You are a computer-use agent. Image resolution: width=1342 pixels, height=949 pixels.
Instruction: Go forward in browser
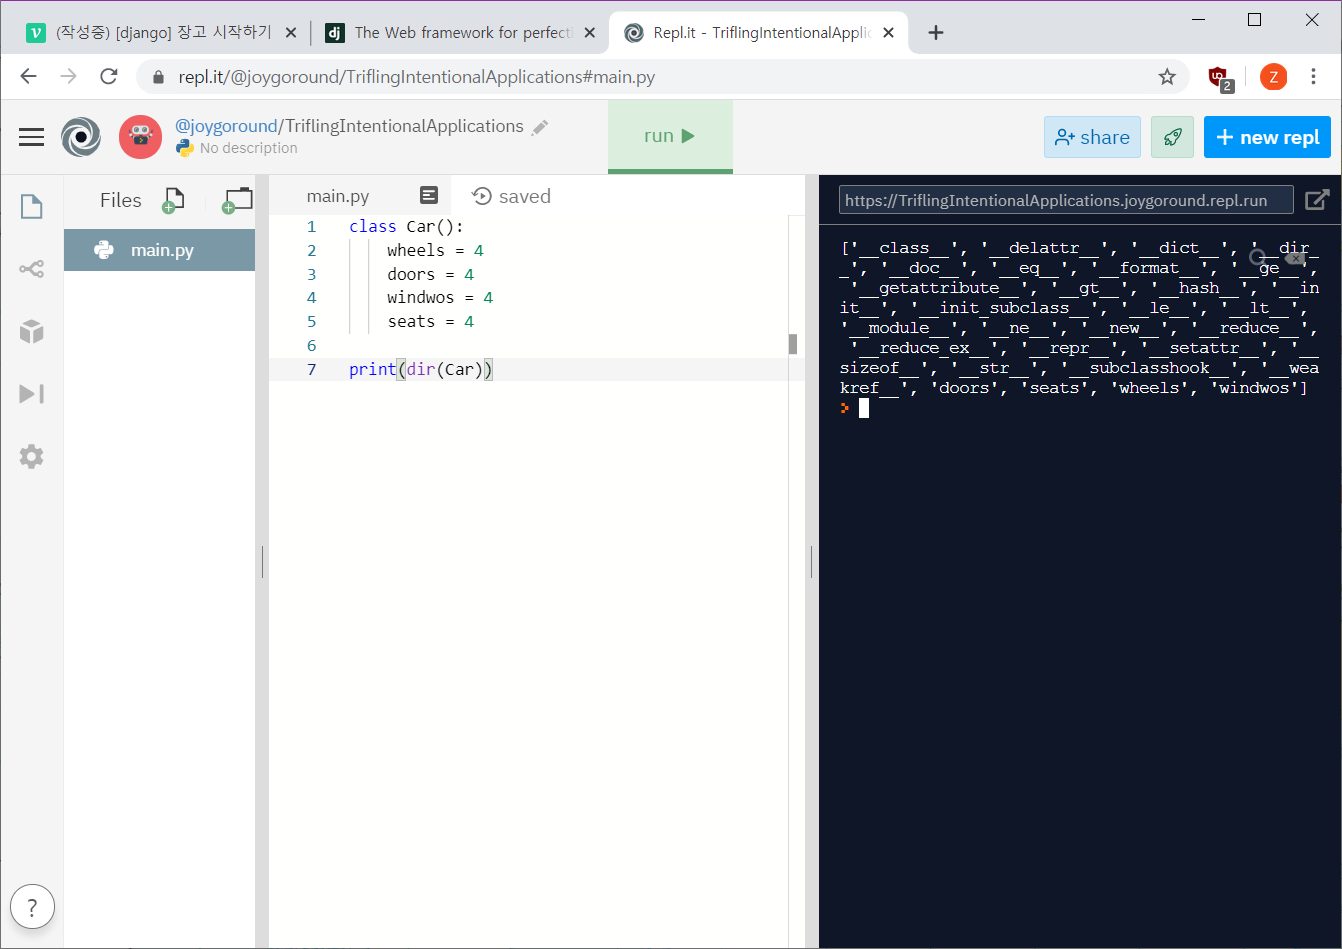[68, 77]
